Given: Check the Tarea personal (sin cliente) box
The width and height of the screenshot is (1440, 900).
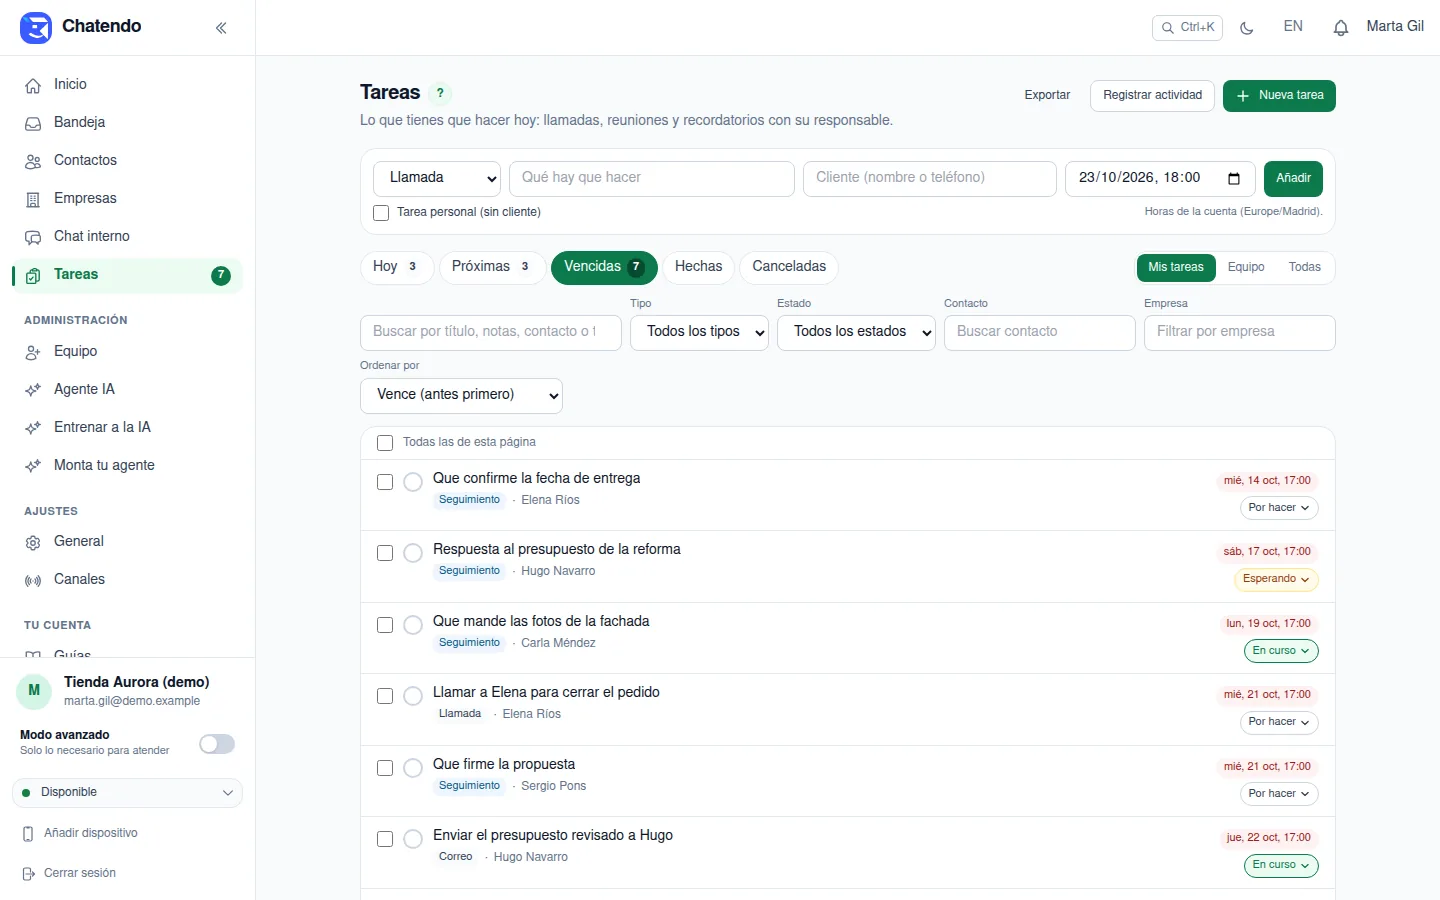Looking at the screenshot, I should coord(381,213).
